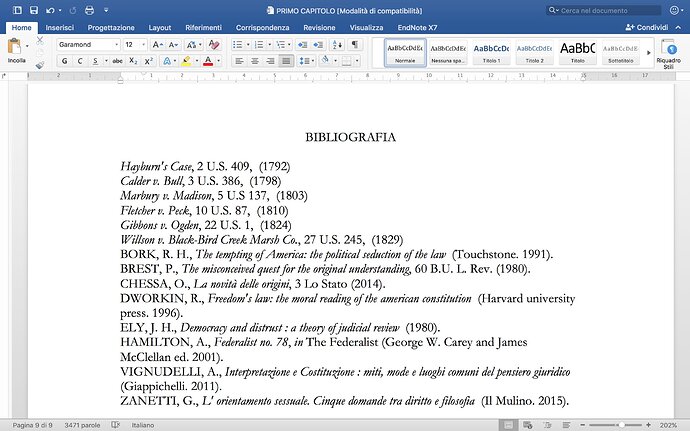690x431 pixels.
Task: Sort text A-Z icon
Action: coord(337,44)
